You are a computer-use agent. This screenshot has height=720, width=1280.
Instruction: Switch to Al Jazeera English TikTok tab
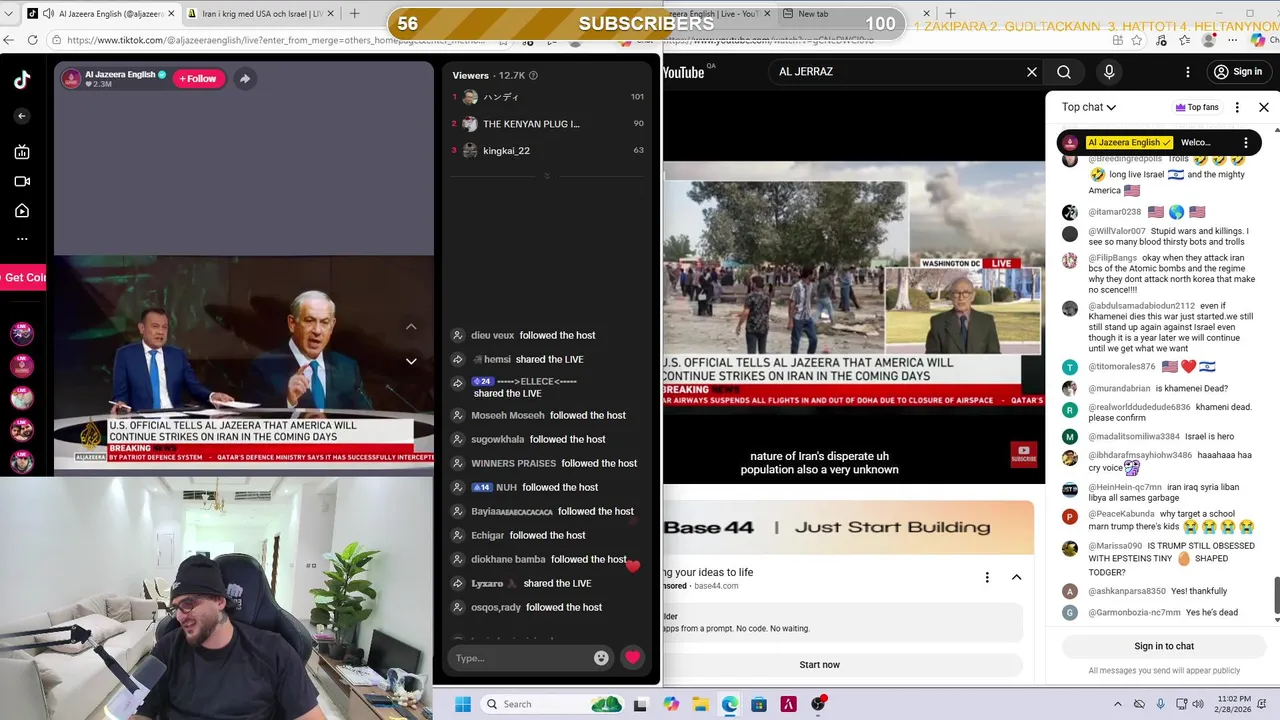101,14
